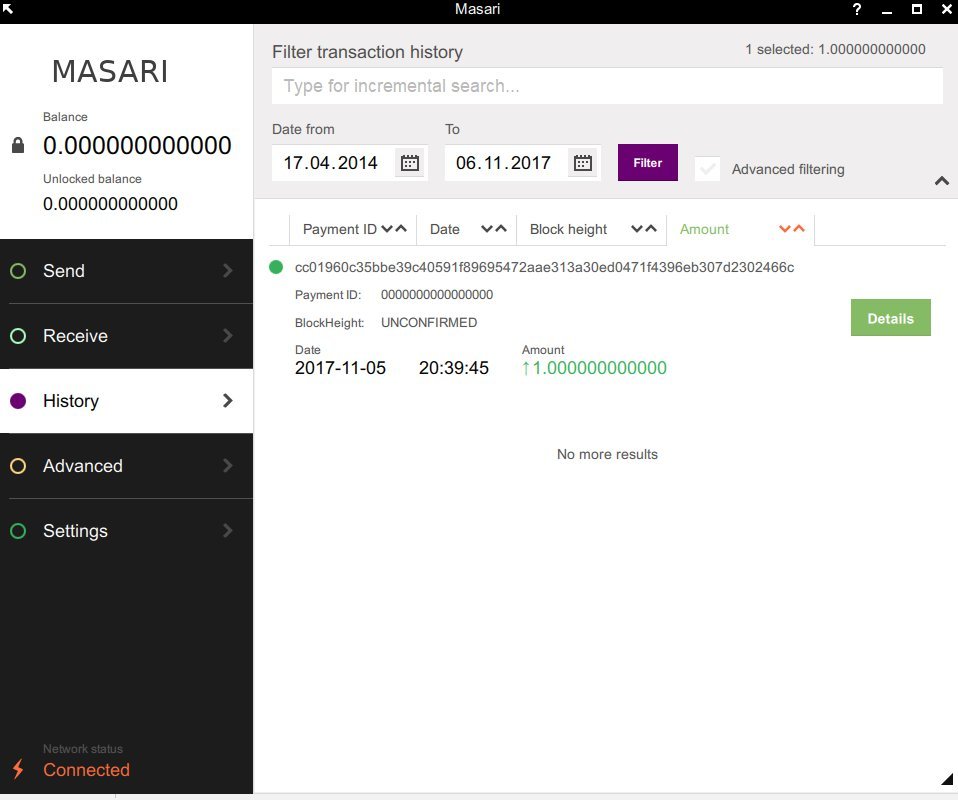Open the Receive page
The image size is (958, 800).
[x=126, y=336]
